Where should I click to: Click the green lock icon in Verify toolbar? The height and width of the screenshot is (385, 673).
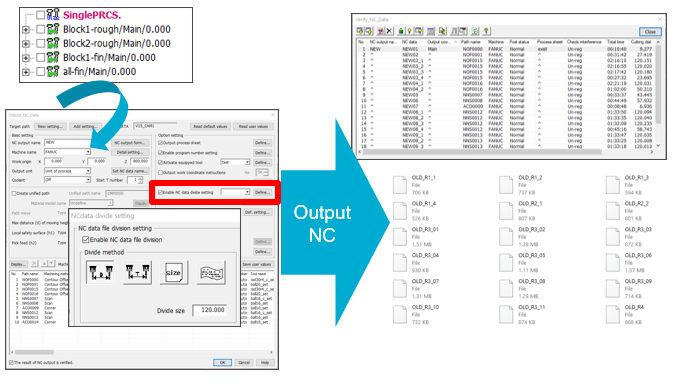(x=401, y=31)
